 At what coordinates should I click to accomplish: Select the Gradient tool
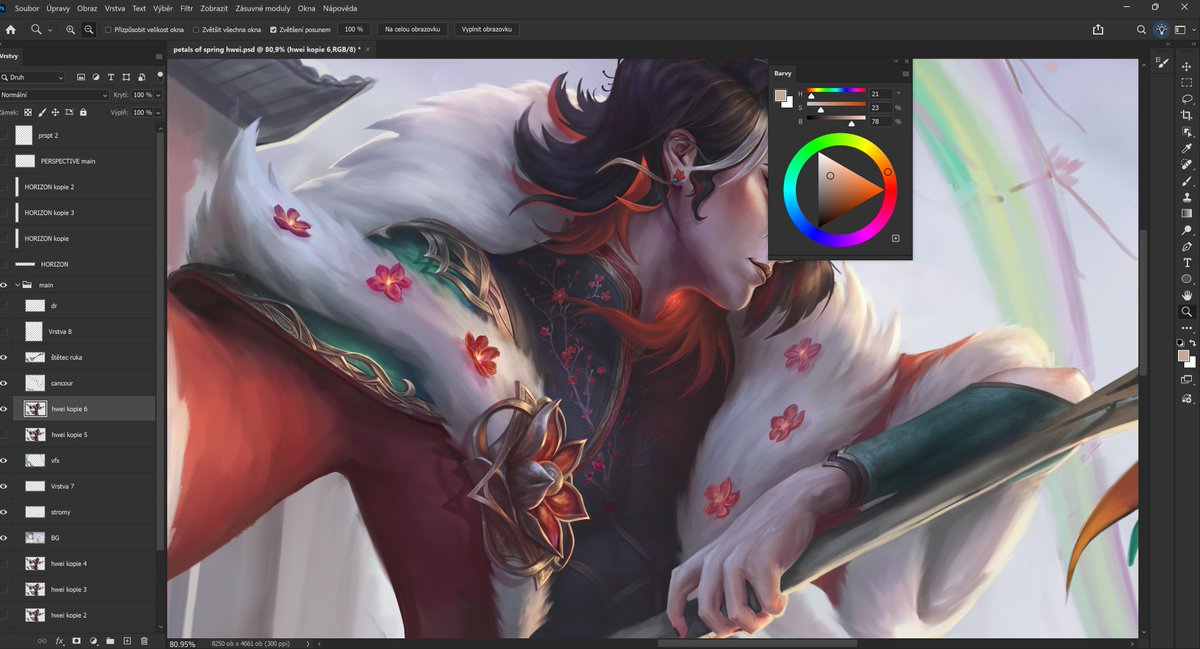pos(1187,213)
